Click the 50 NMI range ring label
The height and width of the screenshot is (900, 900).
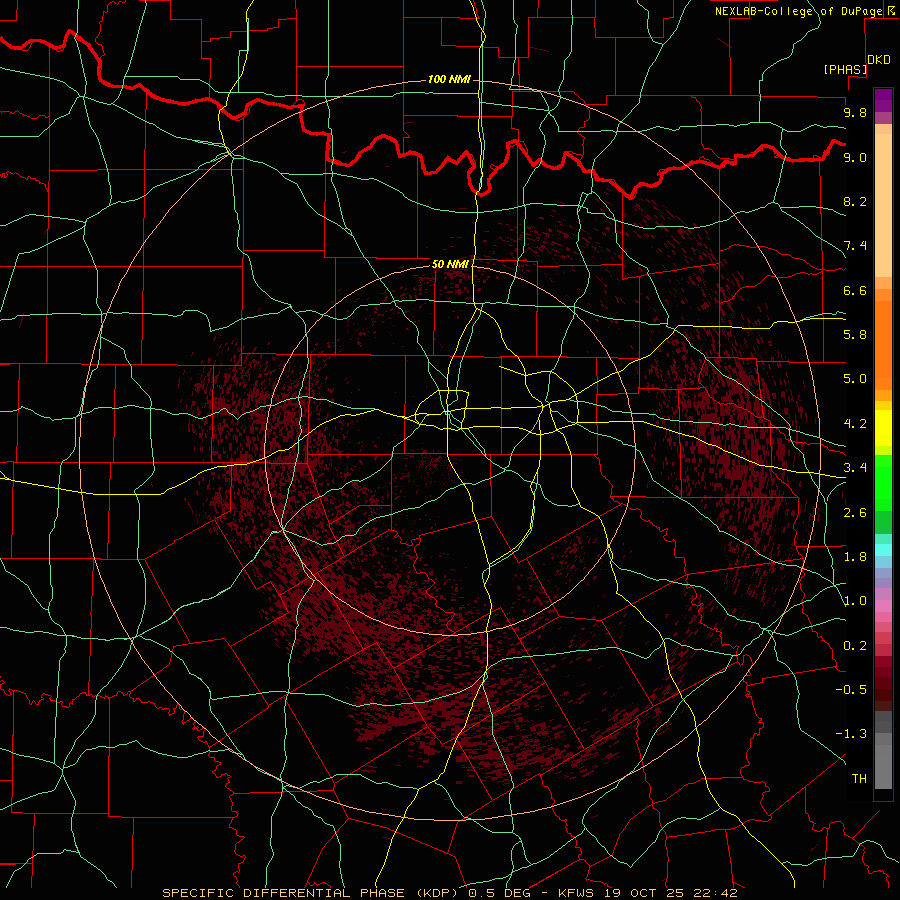[x=450, y=264]
